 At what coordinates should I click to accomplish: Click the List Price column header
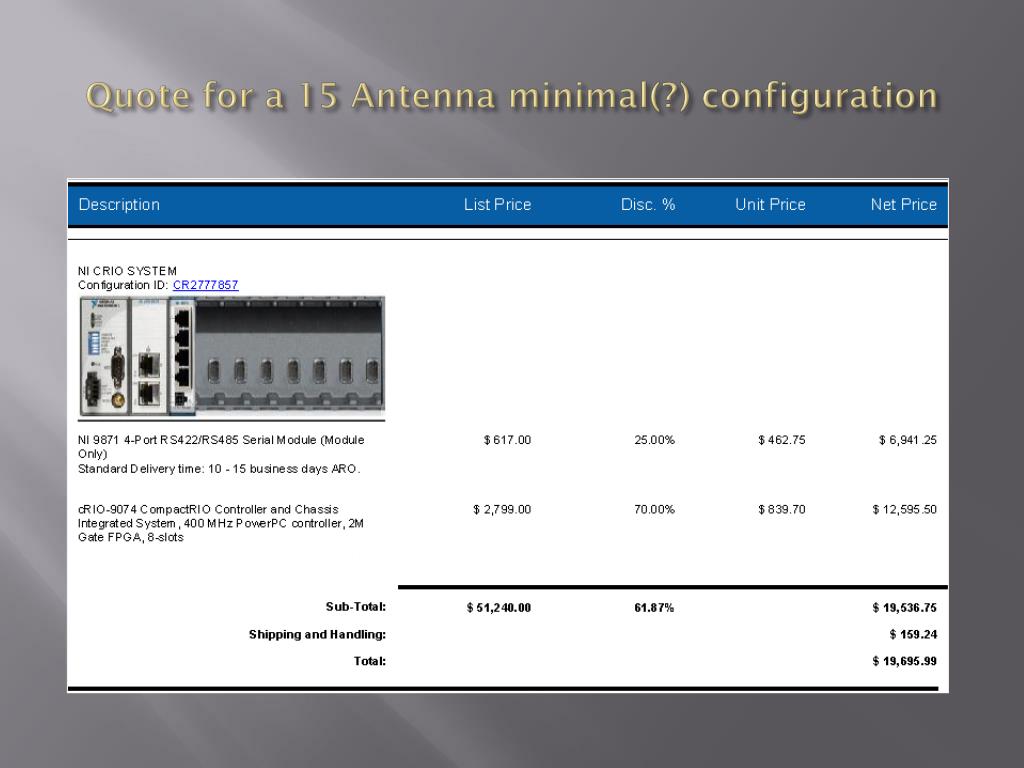(x=498, y=204)
